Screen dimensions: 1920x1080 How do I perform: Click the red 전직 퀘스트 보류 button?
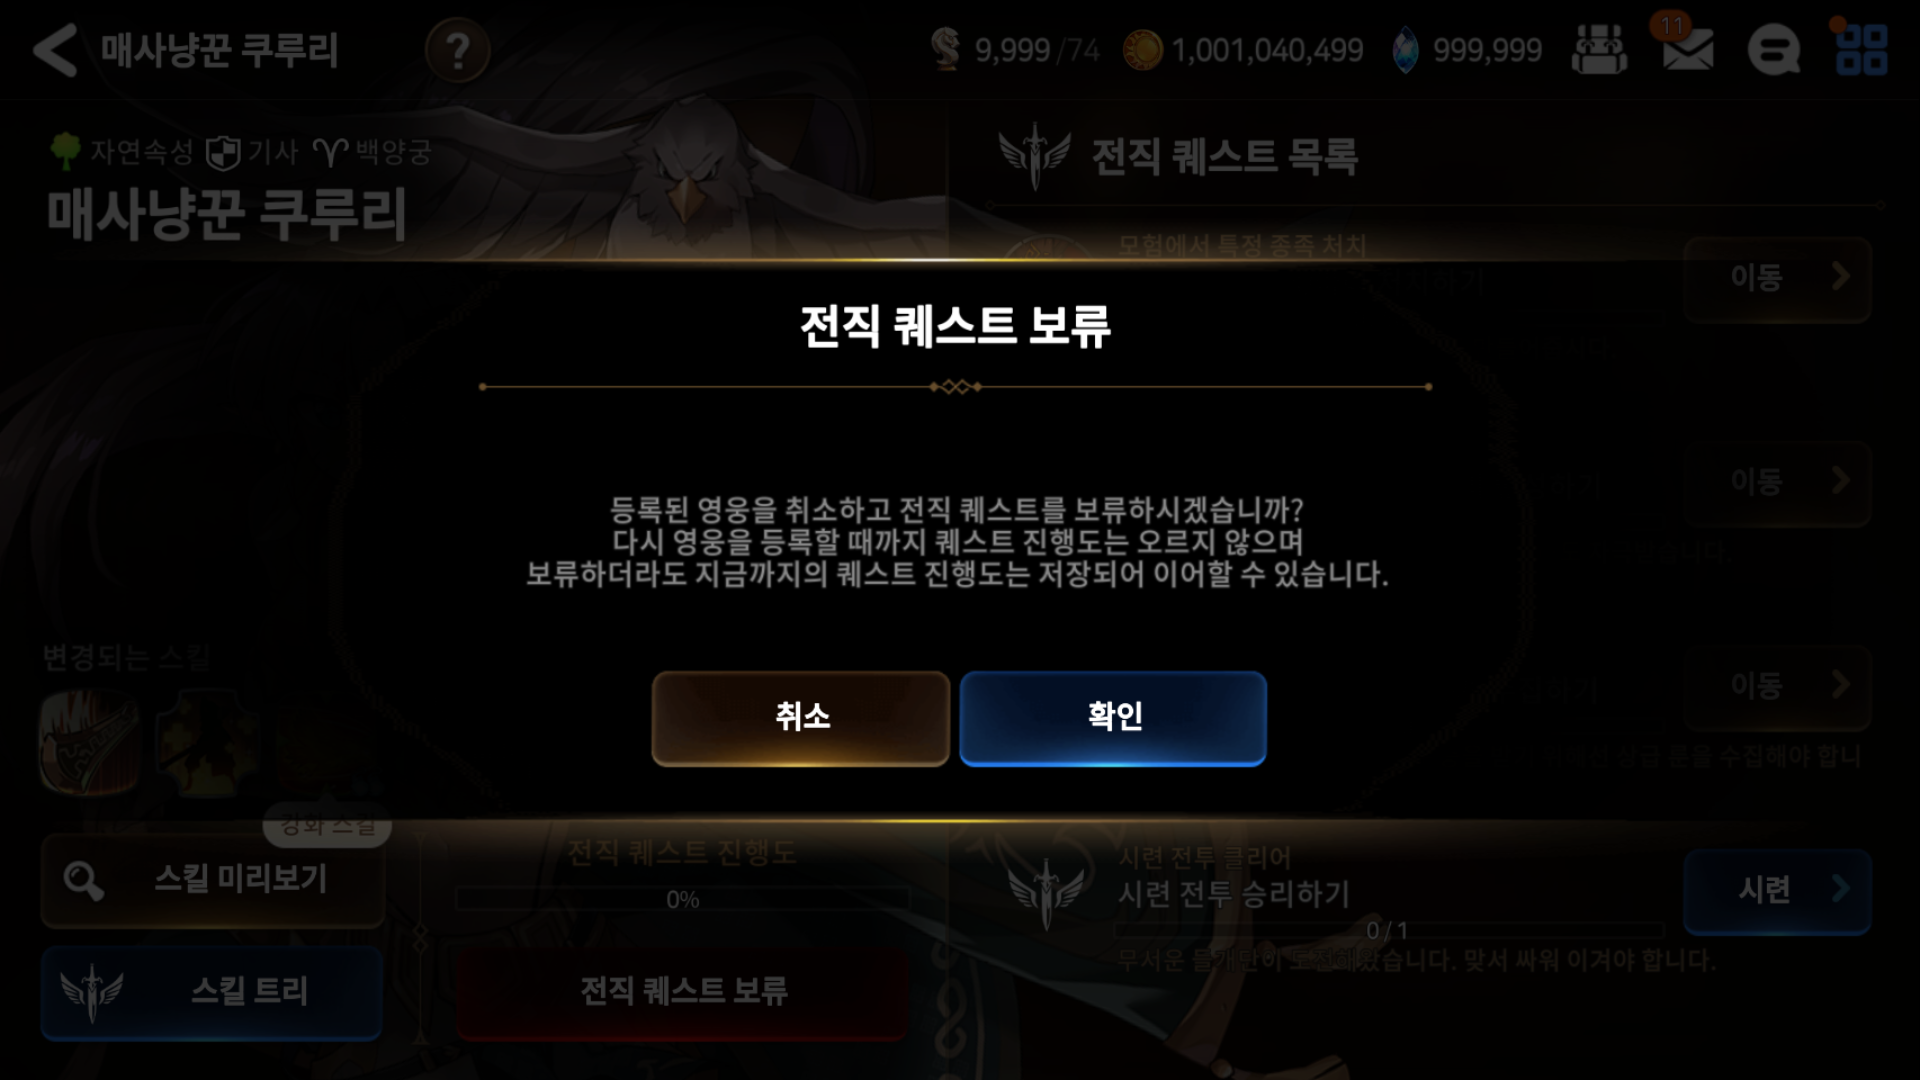tap(683, 992)
